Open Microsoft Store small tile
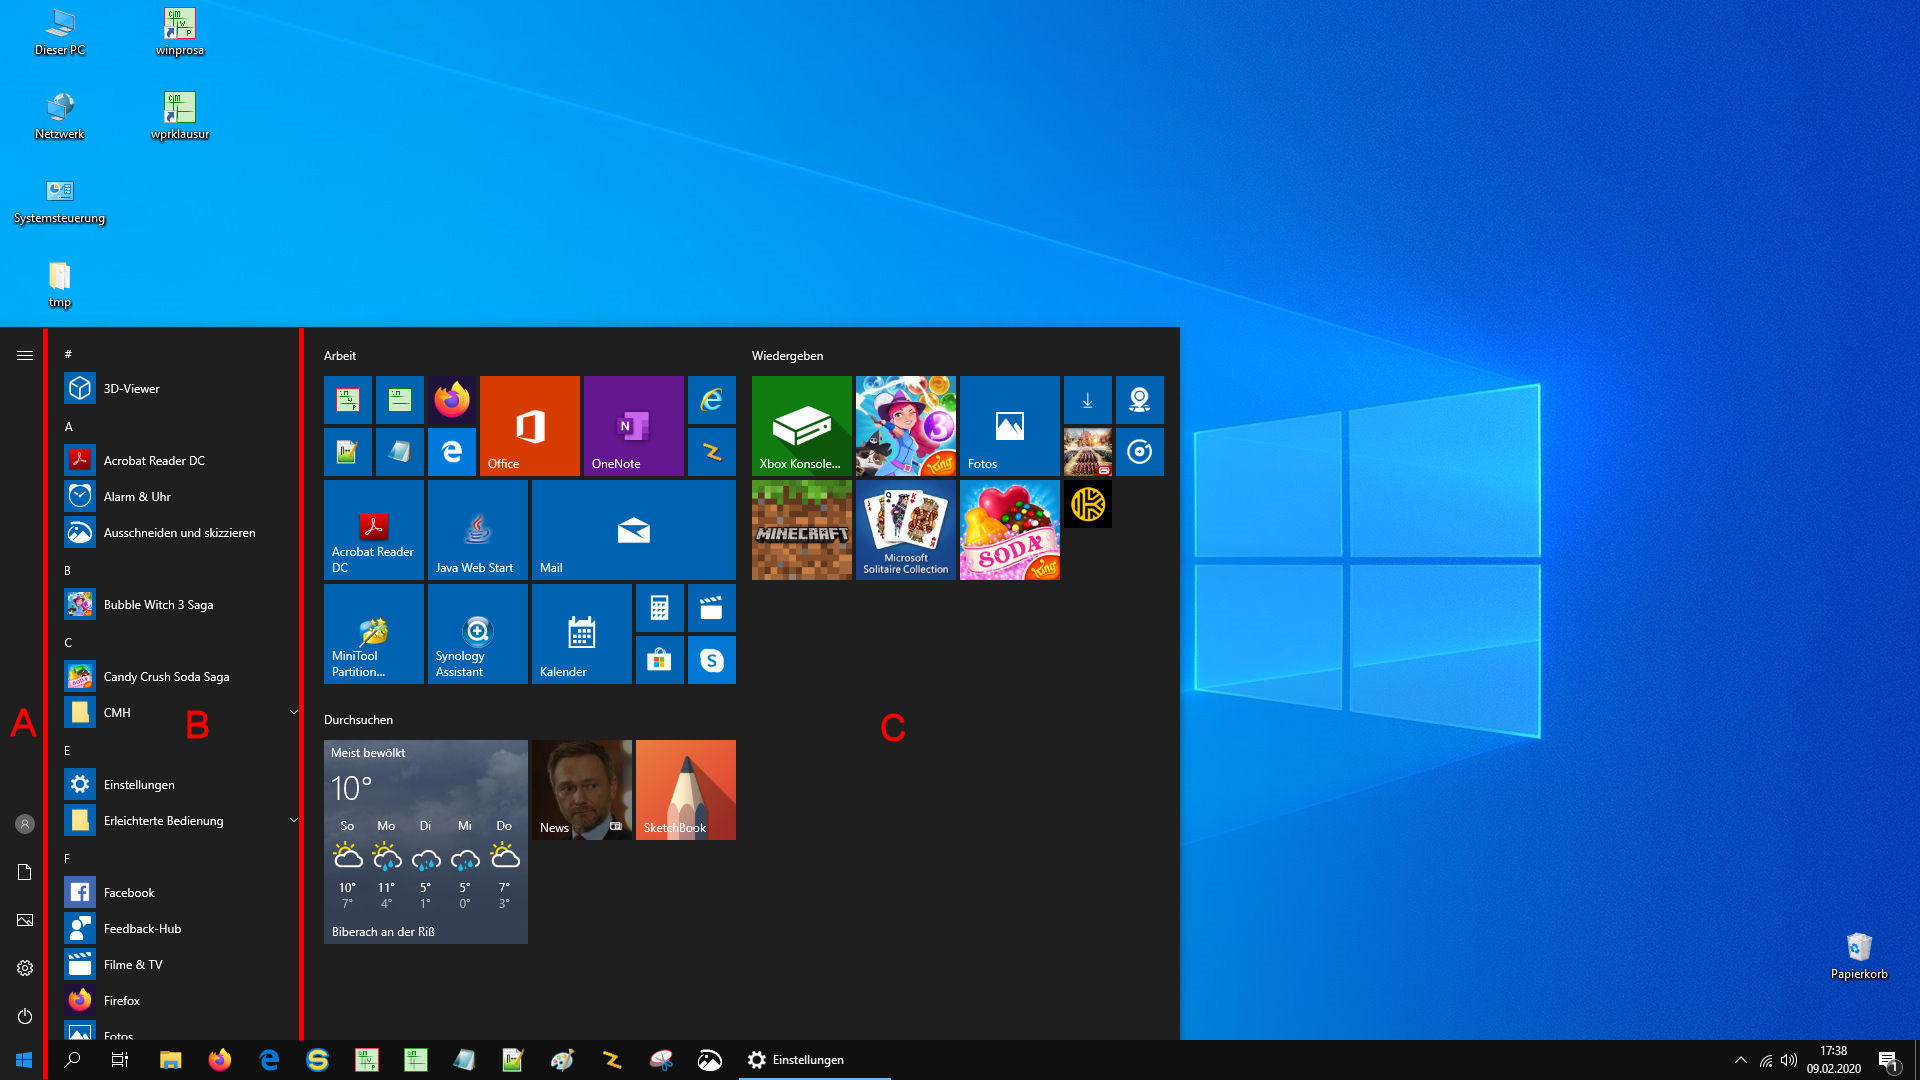The width and height of the screenshot is (1920, 1080). 660,660
